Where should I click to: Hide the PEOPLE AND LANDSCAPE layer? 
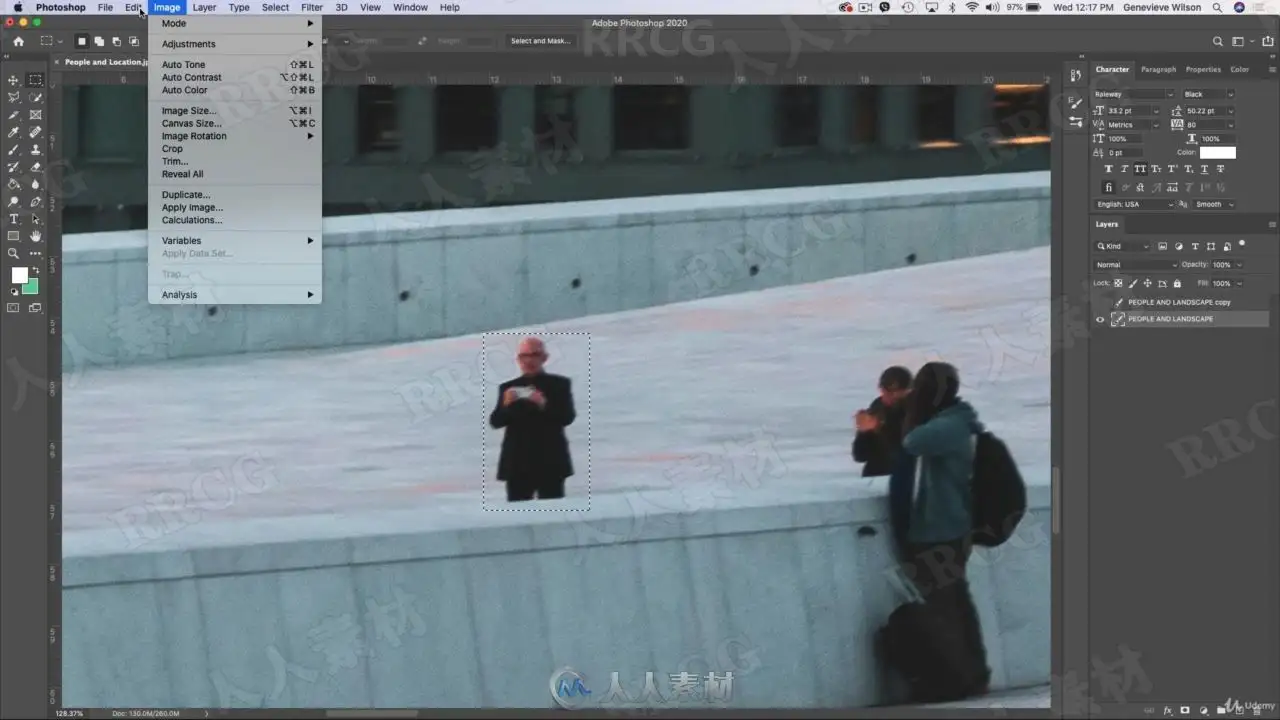point(1100,319)
